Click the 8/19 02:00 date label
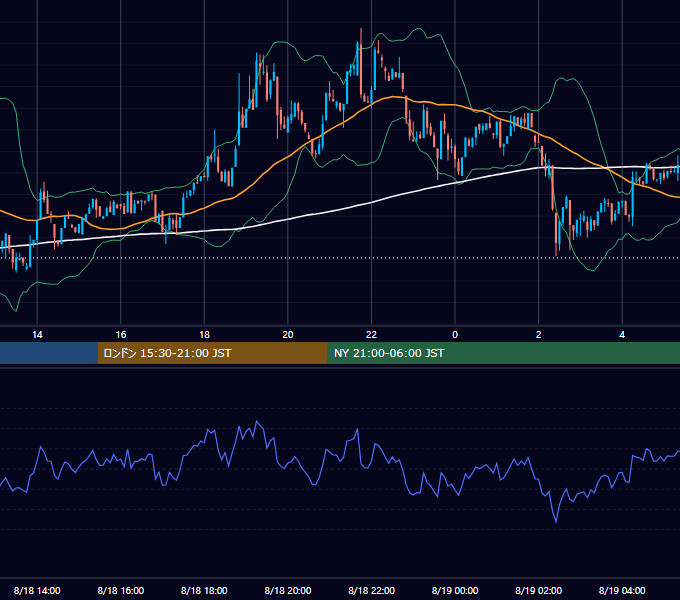The image size is (680, 600). pyautogui.click(x=538, y=590)
